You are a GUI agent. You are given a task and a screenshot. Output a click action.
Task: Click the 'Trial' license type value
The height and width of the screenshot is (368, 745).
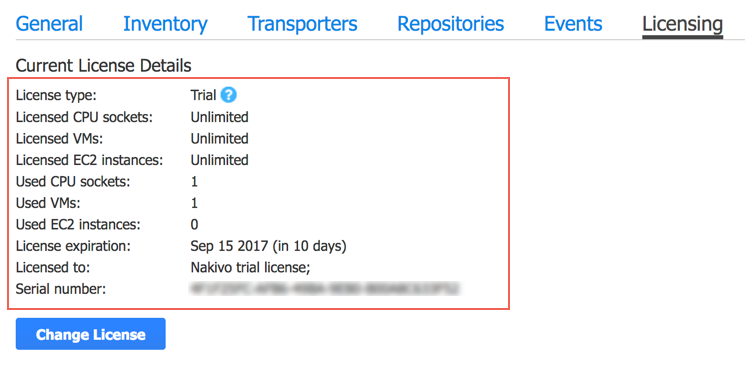[203, 95]
